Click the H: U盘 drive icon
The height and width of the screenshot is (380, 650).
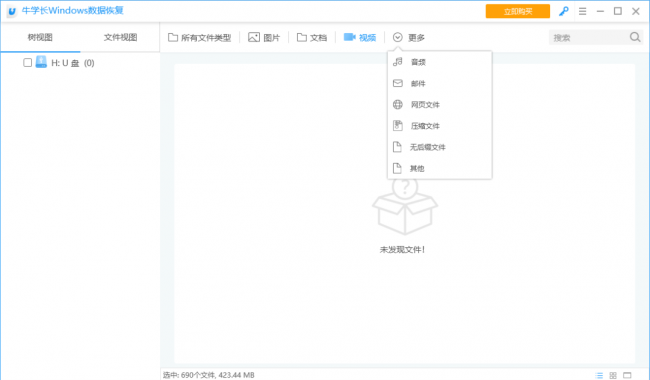click(41, 62)
